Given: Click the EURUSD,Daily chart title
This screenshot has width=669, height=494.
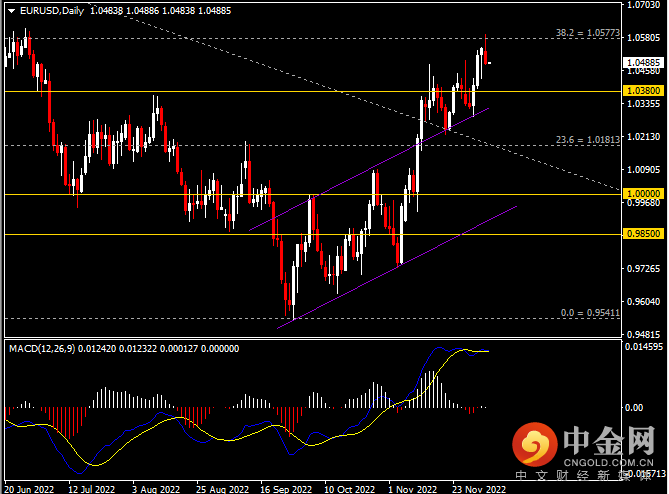Looking at the screenshot, I should click(50, 10).
